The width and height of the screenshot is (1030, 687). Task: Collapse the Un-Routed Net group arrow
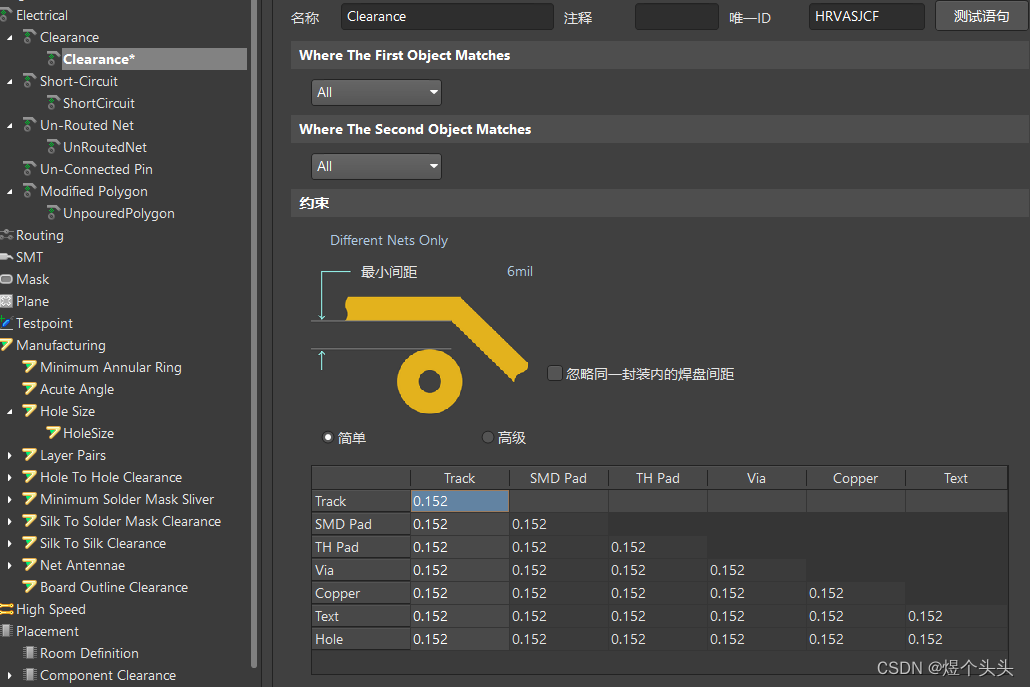pyautogui.click(x=9, y=126)
